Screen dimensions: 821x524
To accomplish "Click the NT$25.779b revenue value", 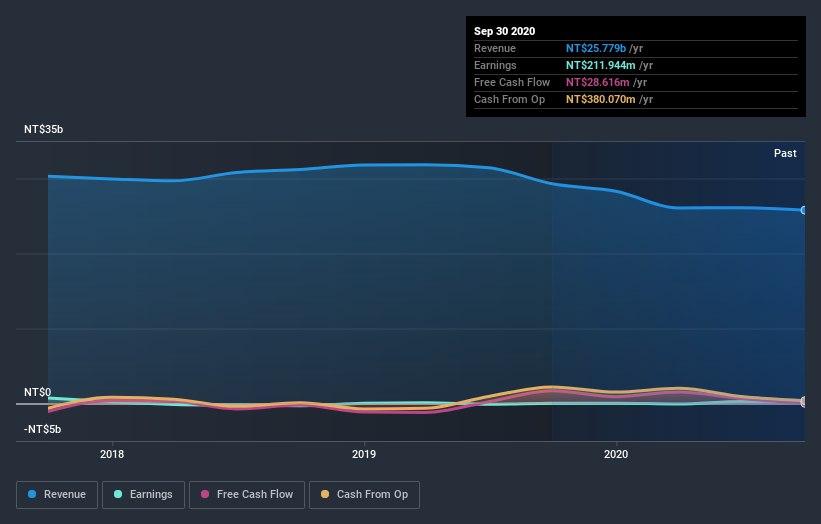I will (x=596, y=48).
